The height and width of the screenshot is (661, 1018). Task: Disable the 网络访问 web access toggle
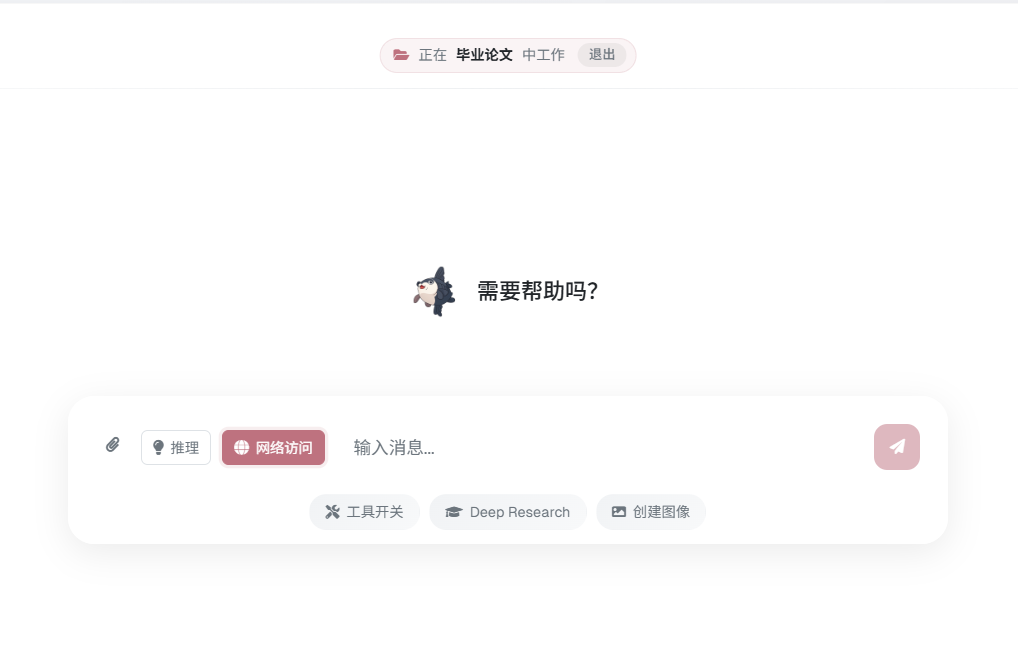click(x=273, y=447)
